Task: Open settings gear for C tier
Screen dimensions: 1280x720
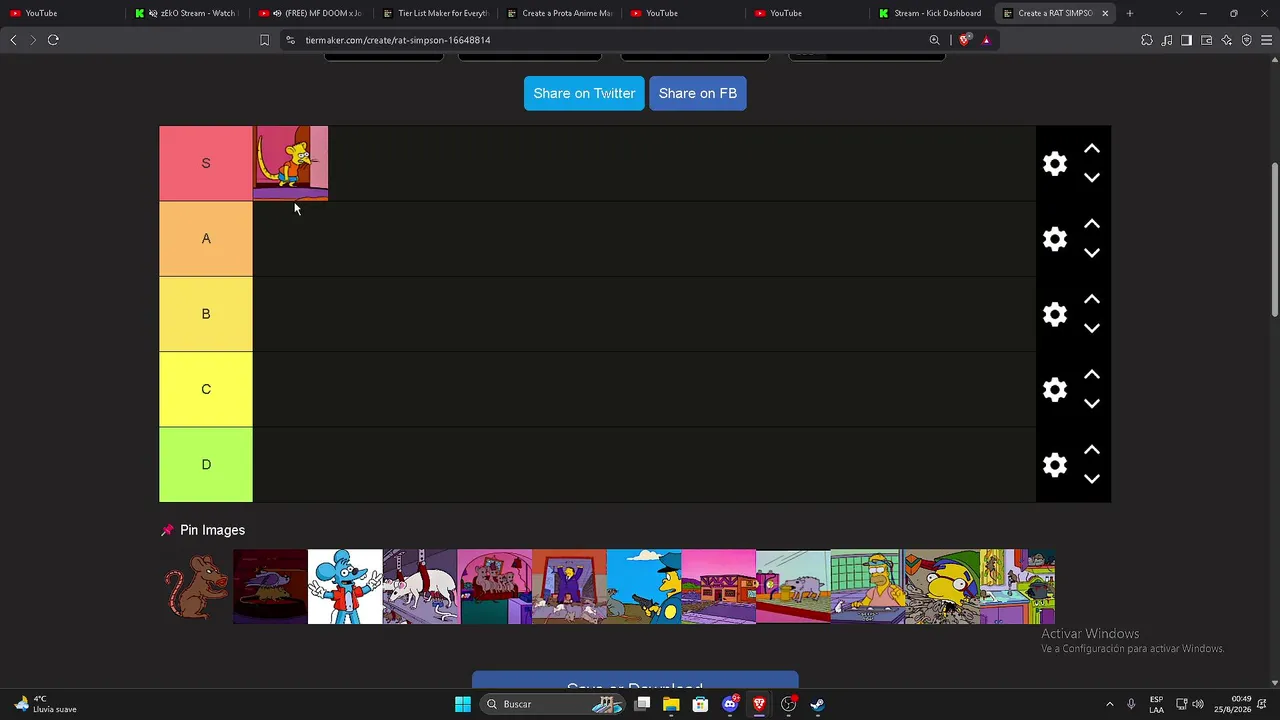Action: tap(1055, 390)
